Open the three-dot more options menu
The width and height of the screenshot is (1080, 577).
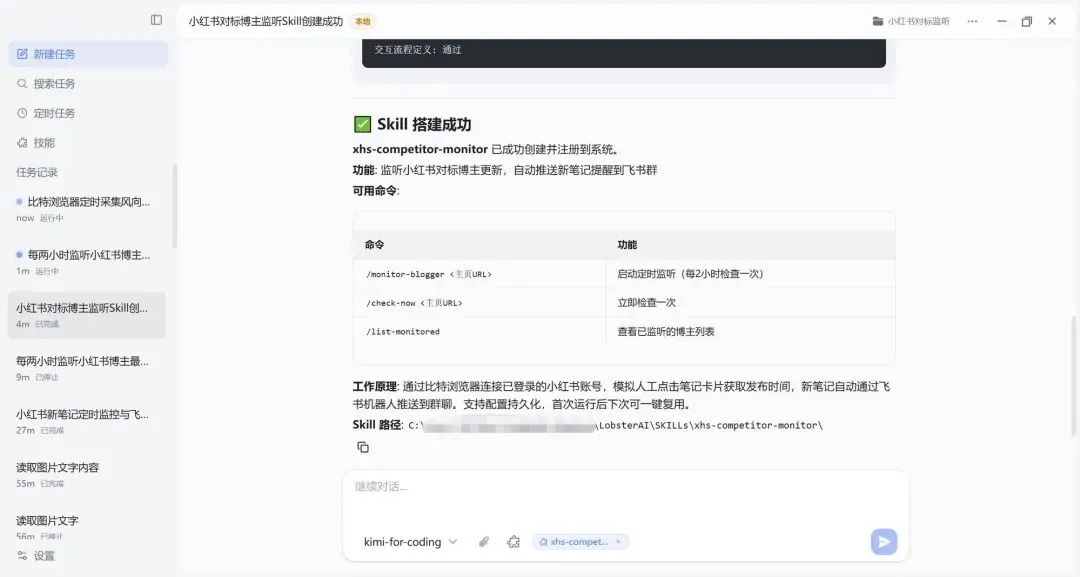tap(972, 21)
